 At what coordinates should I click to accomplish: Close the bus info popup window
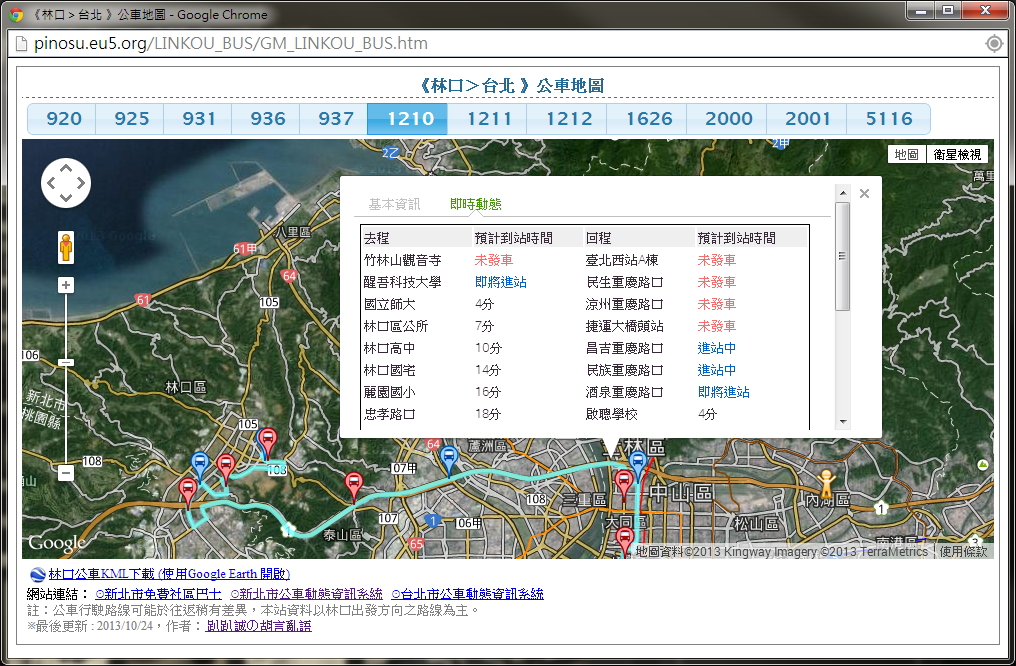pos(864,194)
